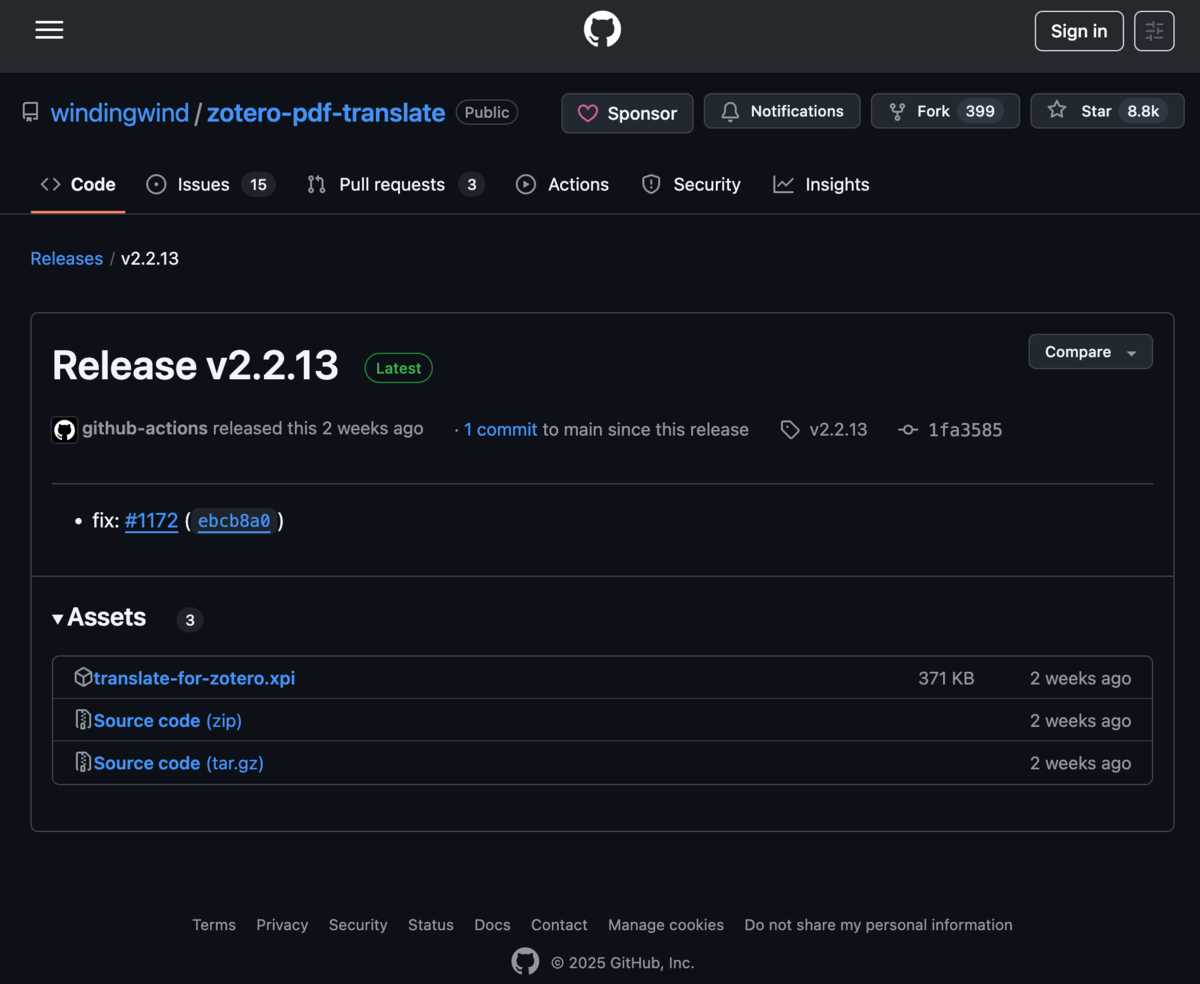Download Source code (zip)

coord(168,720)
